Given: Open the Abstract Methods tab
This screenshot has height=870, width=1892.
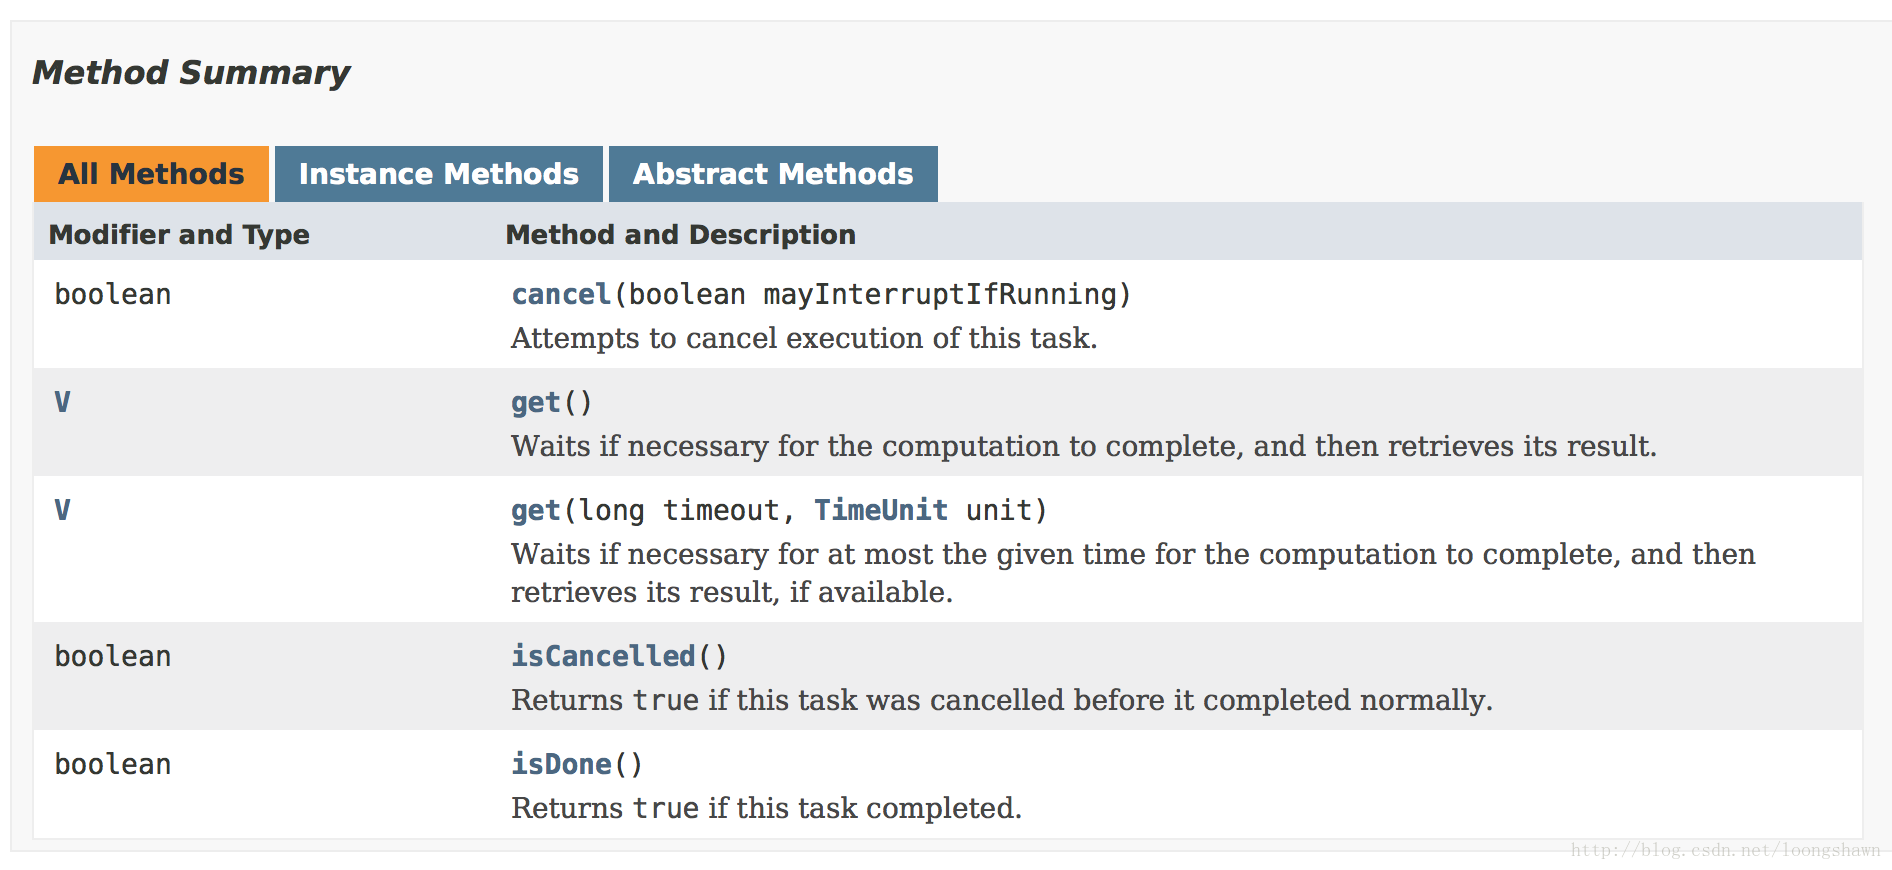Looking at the screenshot, I should point(773,174).
